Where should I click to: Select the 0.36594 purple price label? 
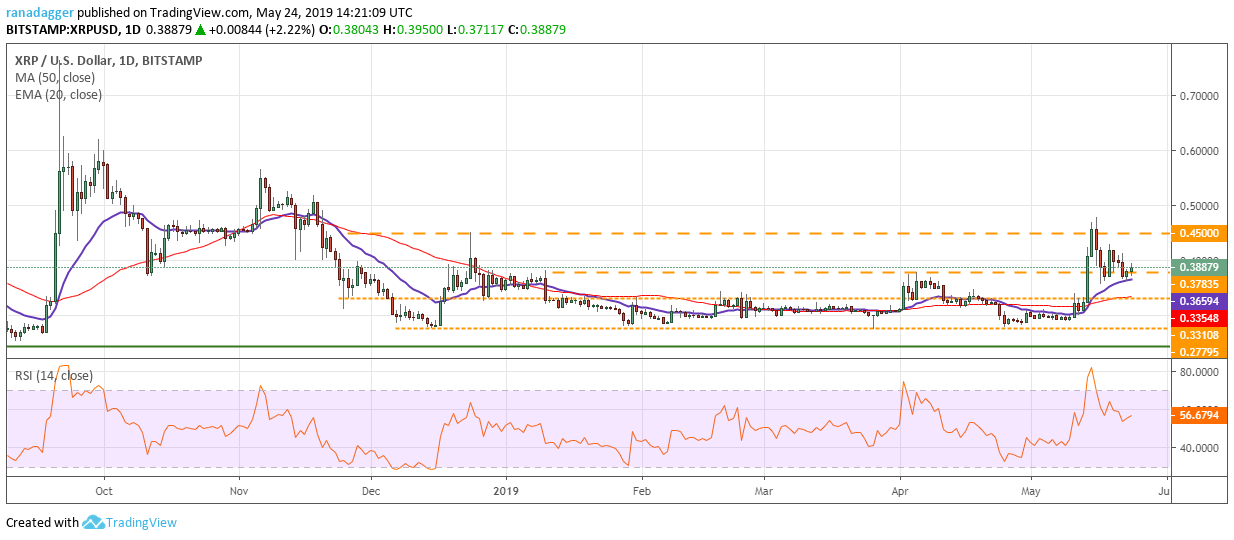[x=1200, y=301]
